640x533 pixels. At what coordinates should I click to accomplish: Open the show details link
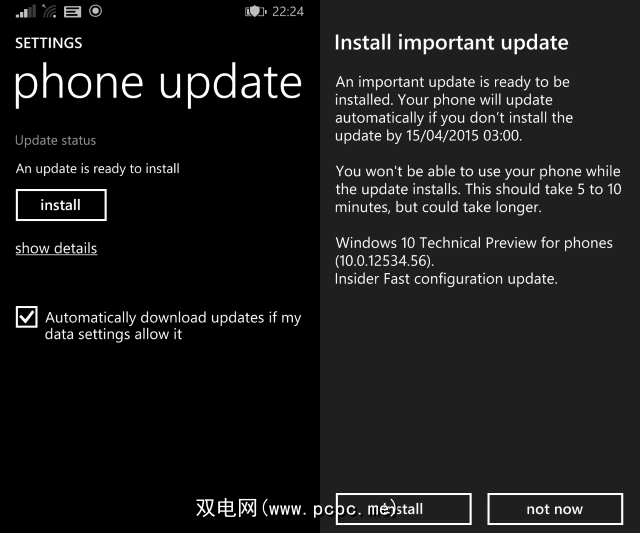(x=56, y=248)
